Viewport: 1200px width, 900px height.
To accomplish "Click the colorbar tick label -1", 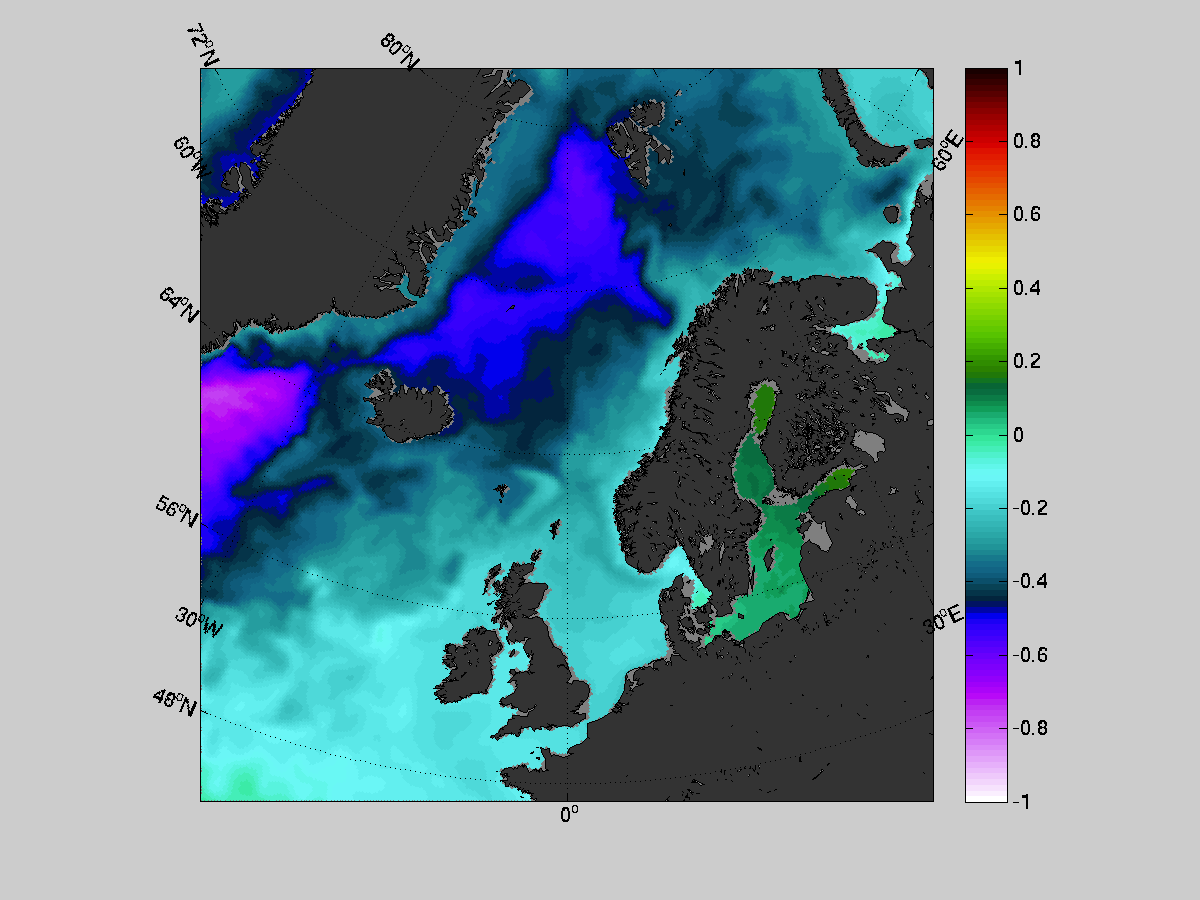I will (x=1020, y=801).
